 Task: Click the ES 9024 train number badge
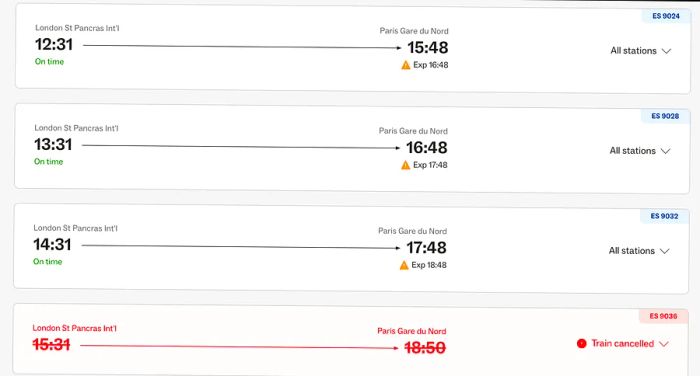tap(666, 16)
